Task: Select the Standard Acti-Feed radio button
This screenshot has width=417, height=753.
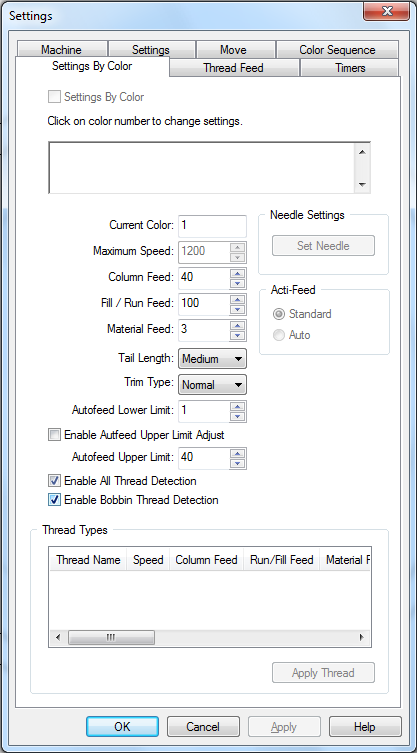Action: (x=279, y=314)
